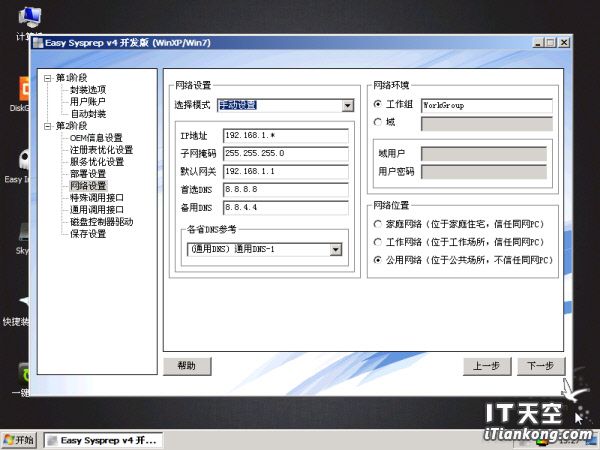Open 服务优化设置 in the tree
The width and height of the screenshot is (600, 450).
pyautogui.click(x=97, y=161)
